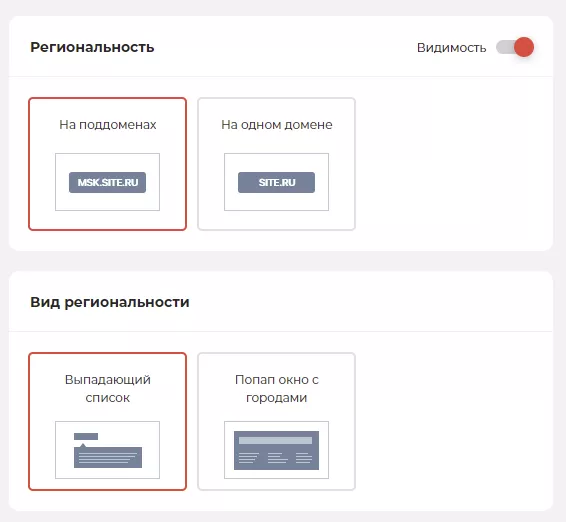Click the preview frame around SITE.RU
This screenshot has width=566, height=522.
pos(277,182)
